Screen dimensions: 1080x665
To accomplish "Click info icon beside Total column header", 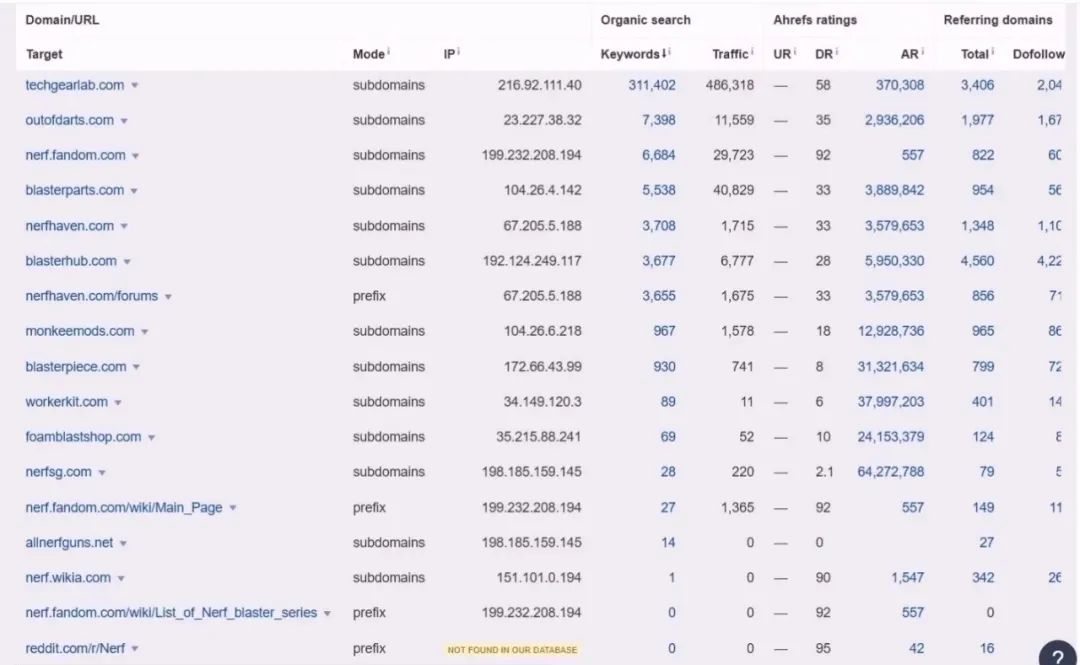I will (x=993, y=53).
